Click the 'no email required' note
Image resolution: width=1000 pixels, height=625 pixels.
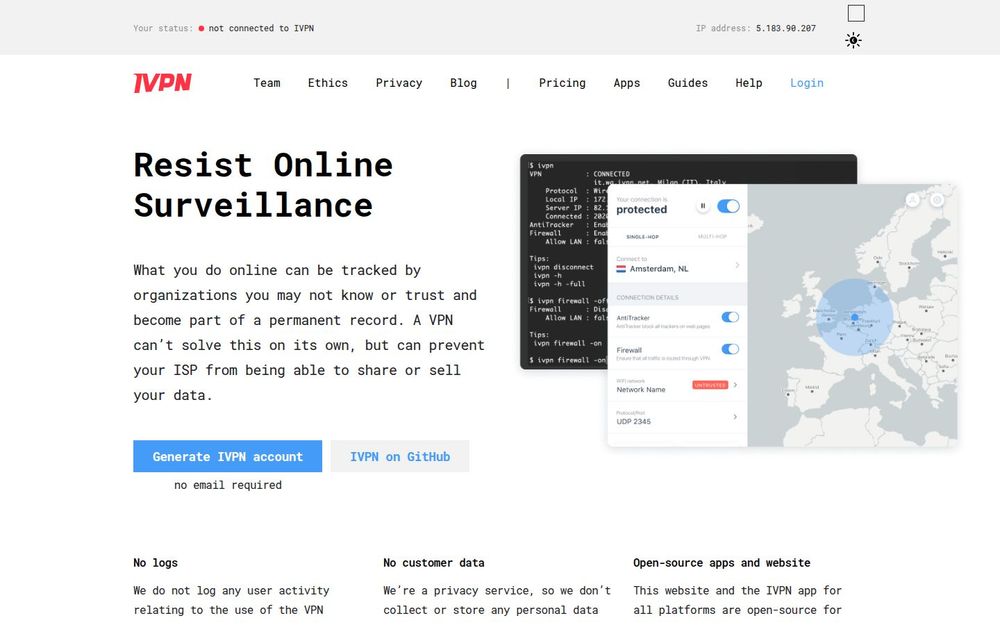[x=228, y=485]
